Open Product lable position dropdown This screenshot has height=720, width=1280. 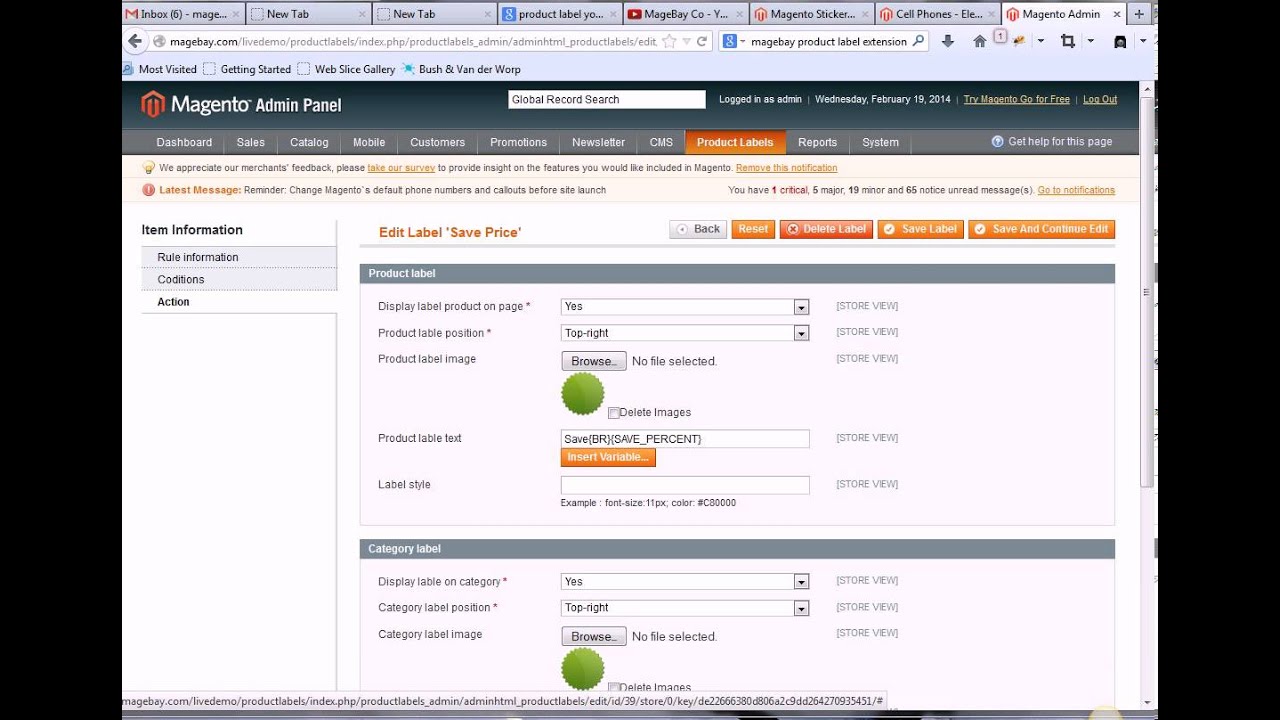685,333
